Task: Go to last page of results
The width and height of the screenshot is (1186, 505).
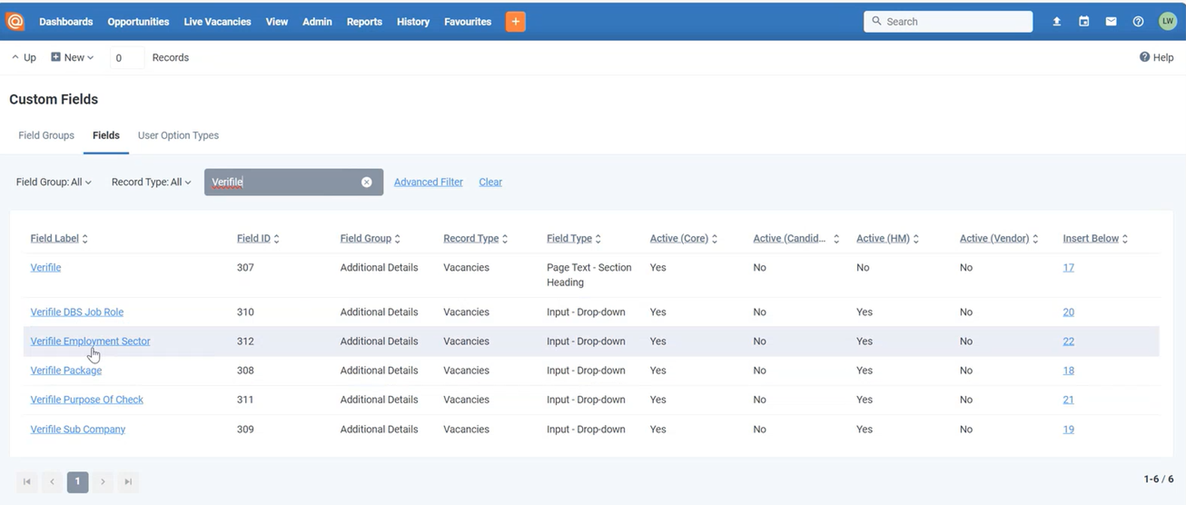Action: (129, 482)
